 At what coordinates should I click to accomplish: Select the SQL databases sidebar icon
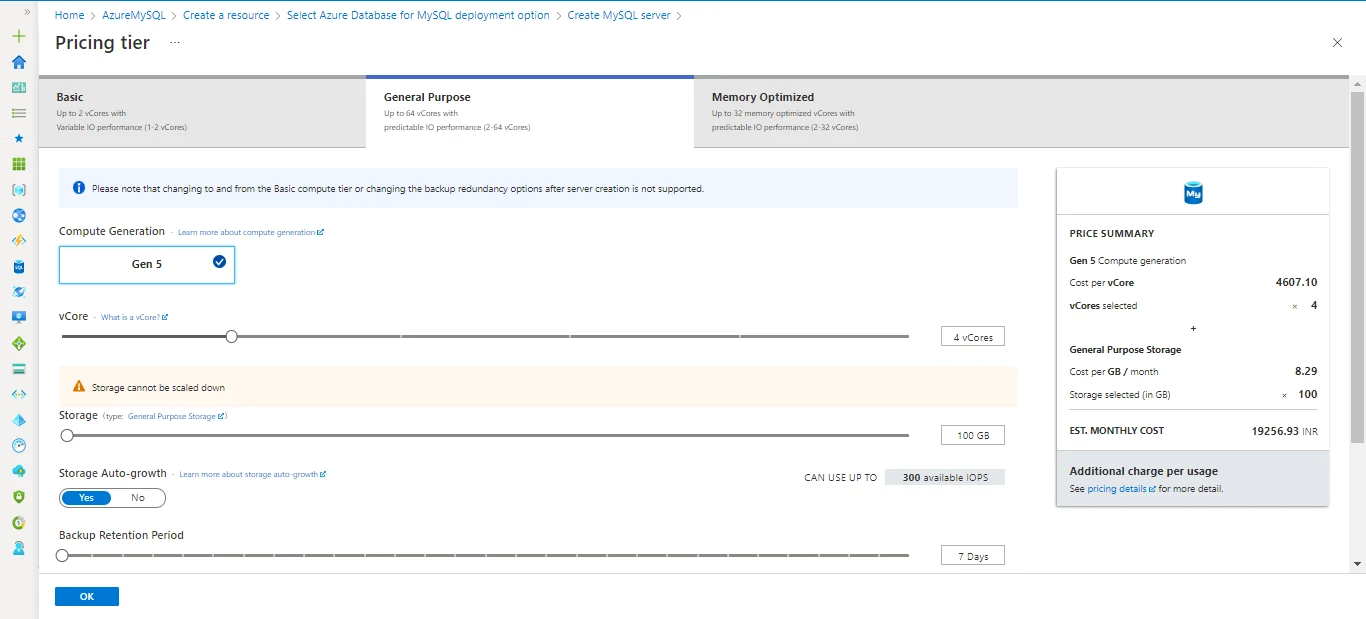tap(18, 266)
